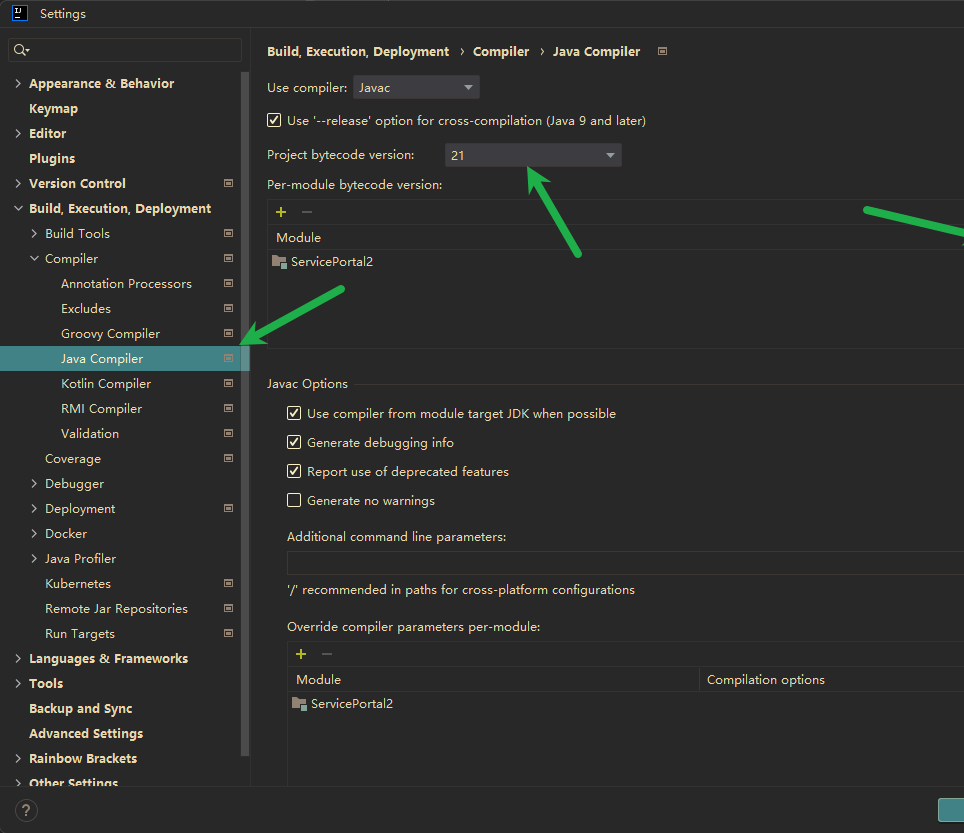Click the minus icon to remove module bytecode entry
This screenshot has height=833, width=964.
click(x=307, y=212)
